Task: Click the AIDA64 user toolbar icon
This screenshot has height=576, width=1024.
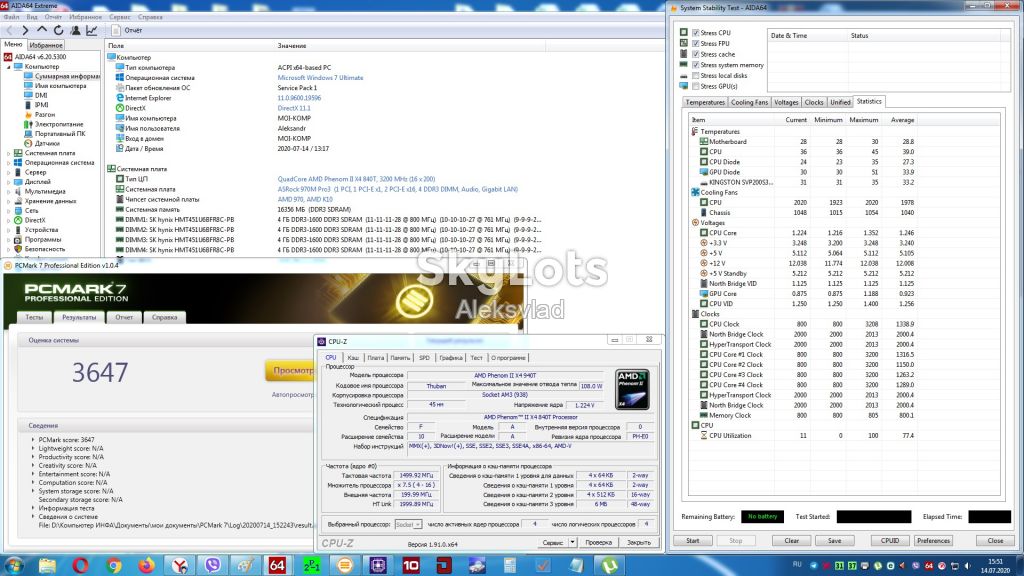Action: point(76,30)
